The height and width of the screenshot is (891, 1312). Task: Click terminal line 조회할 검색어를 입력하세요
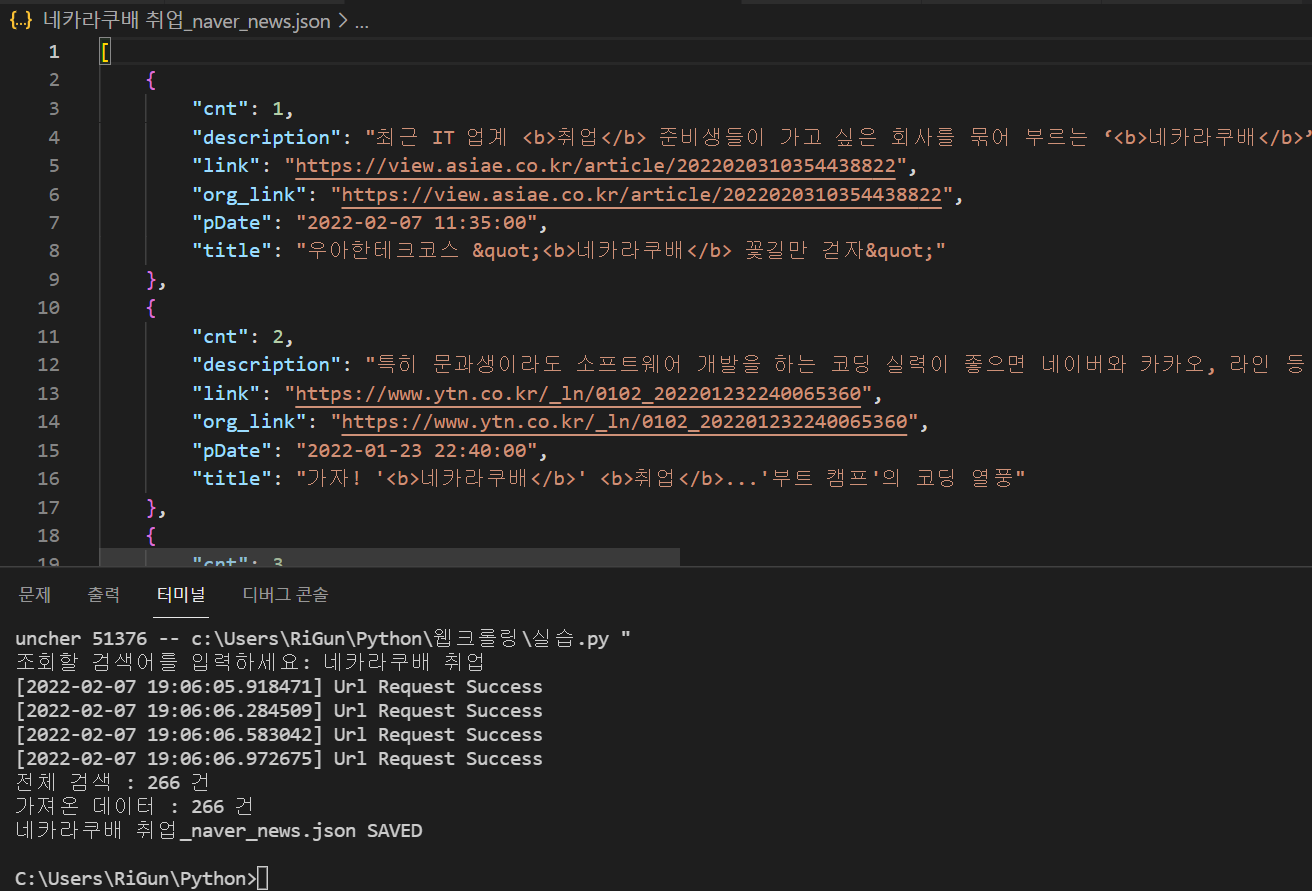250,663
